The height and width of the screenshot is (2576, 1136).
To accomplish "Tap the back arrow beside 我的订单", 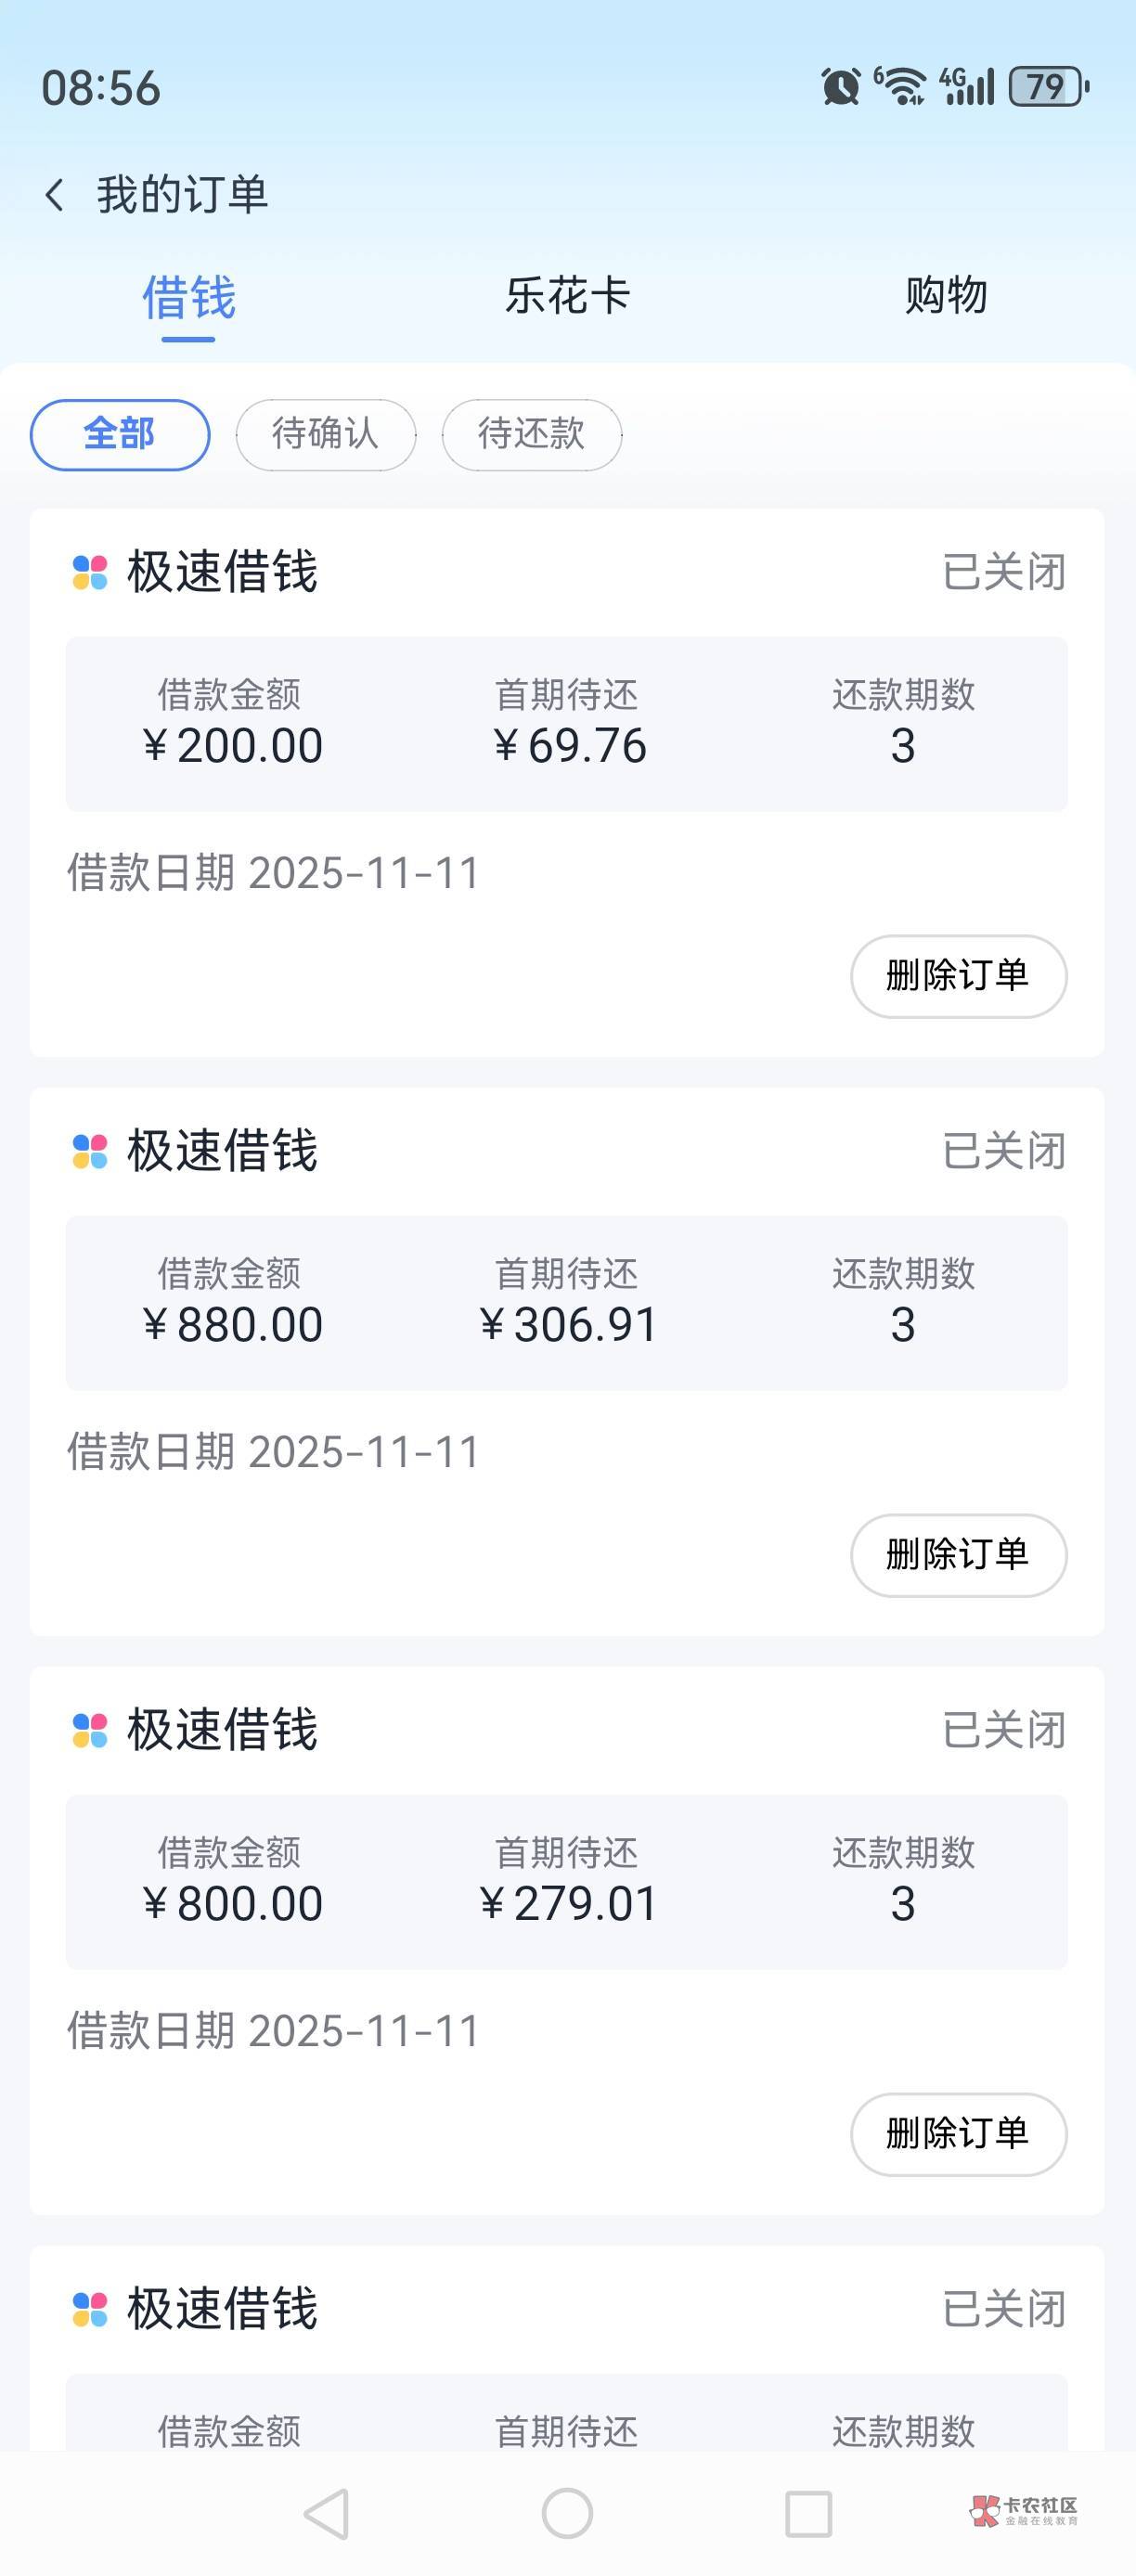I will point(56,195).
